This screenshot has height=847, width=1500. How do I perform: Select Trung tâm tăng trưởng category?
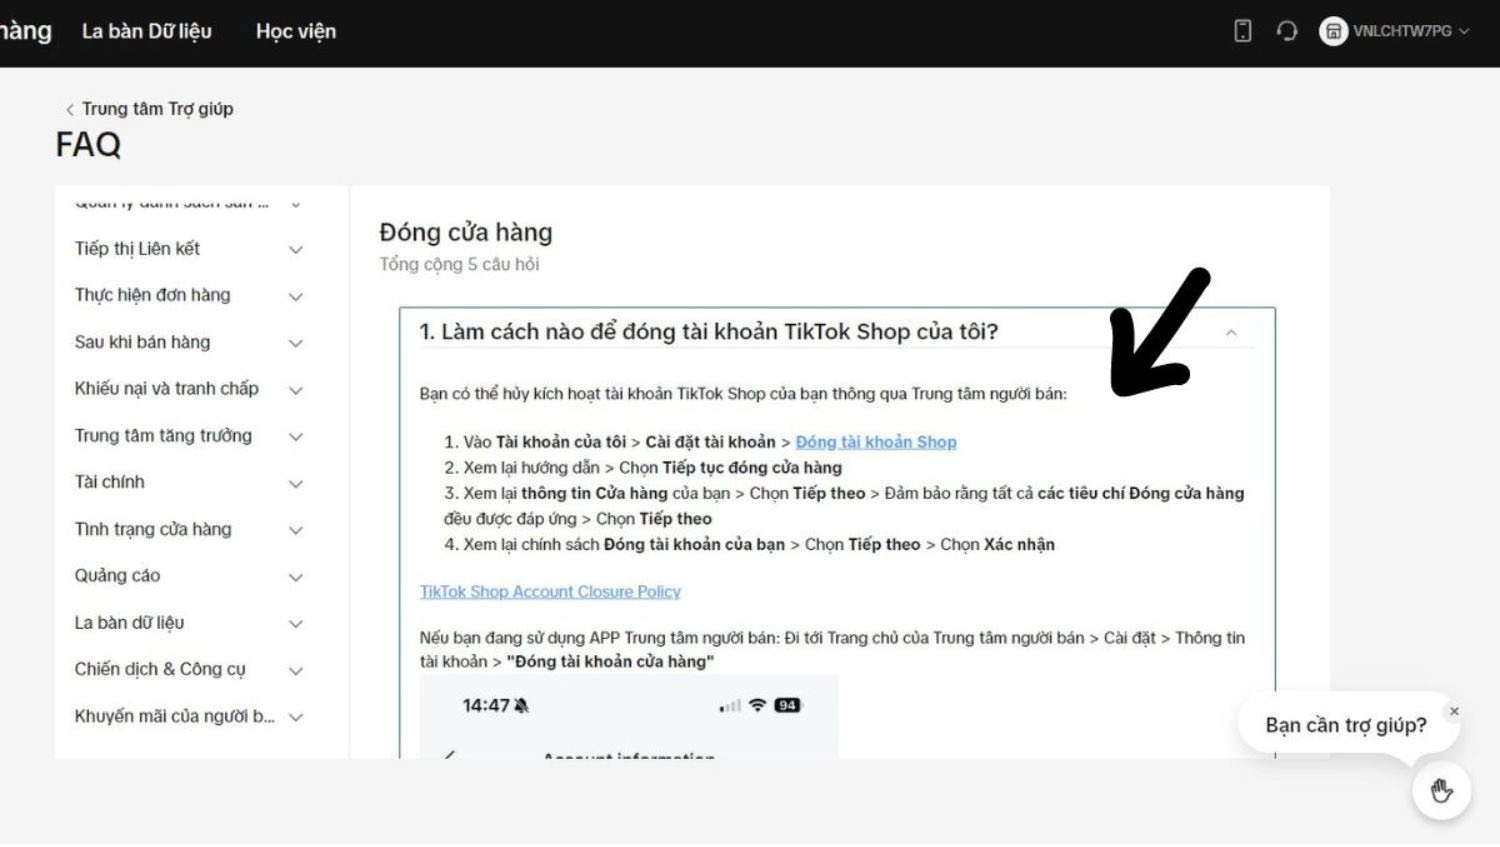click(163, 435)
